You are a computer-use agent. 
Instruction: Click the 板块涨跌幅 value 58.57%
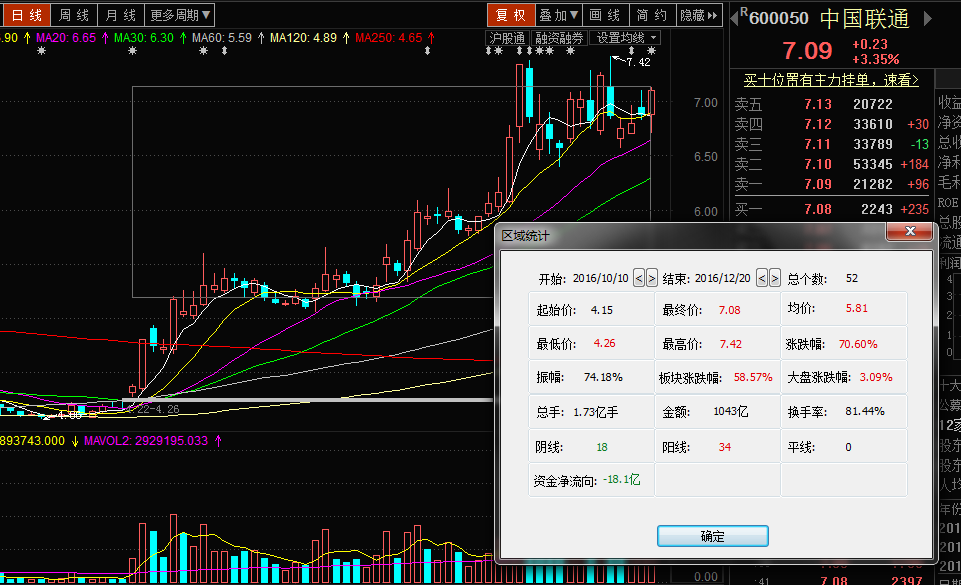[x=753, y=377]
